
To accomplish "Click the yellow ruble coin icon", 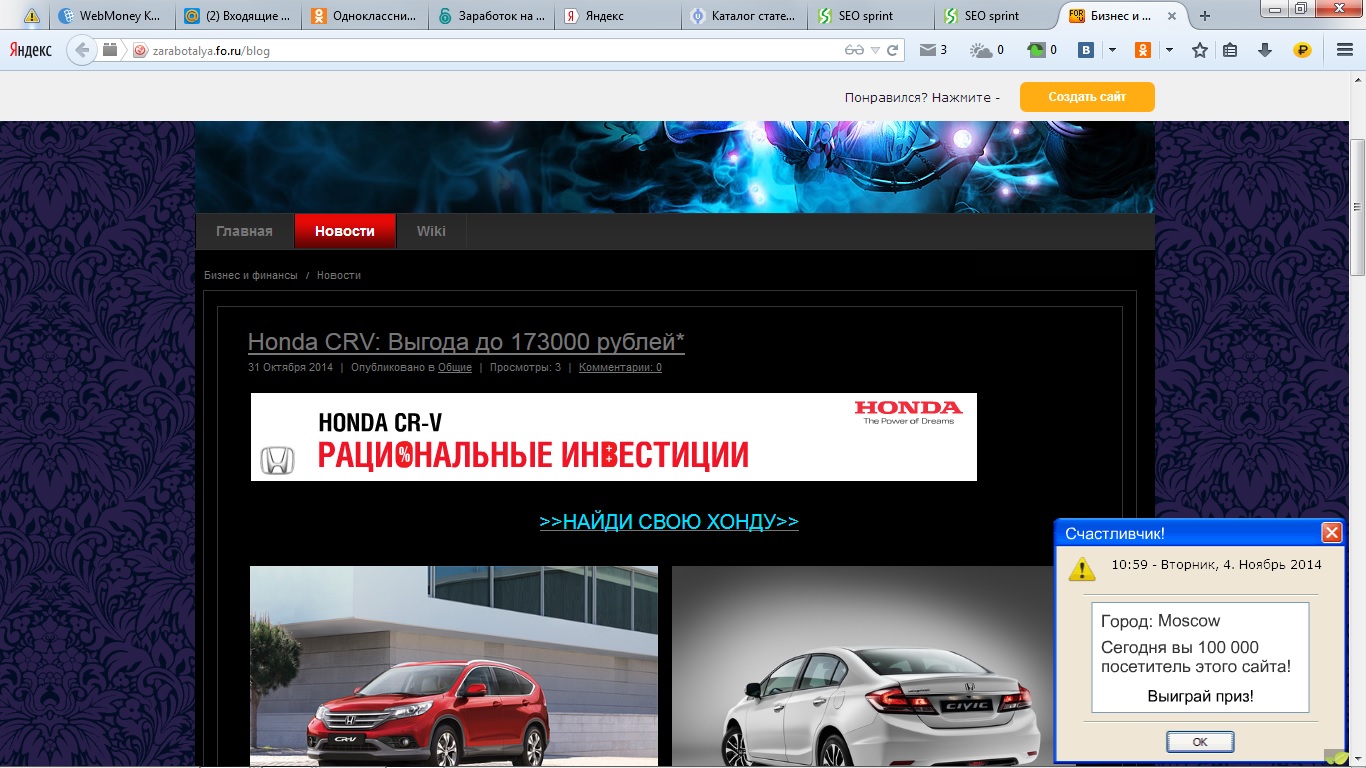I will [x=1302, y=50].
